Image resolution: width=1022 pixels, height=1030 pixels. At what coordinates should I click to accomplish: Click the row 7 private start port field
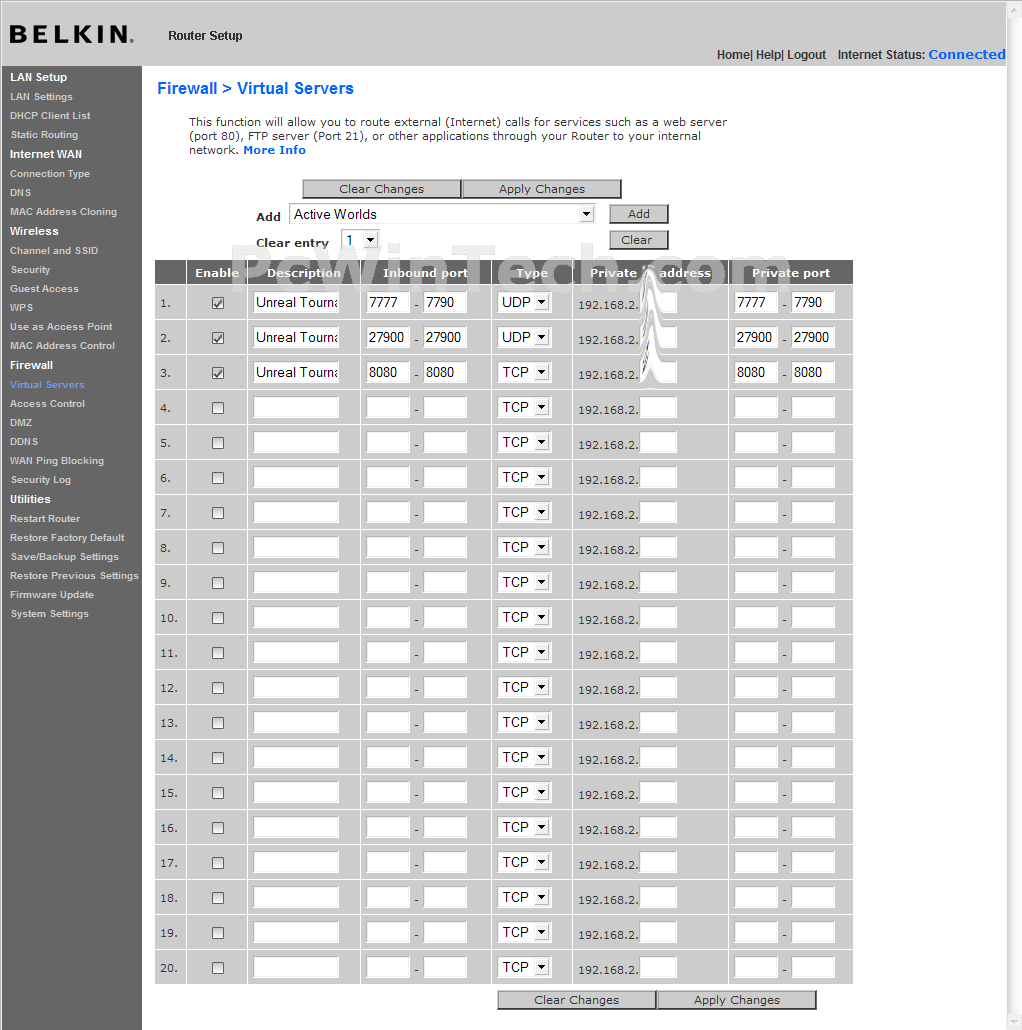tap(756, 512)
